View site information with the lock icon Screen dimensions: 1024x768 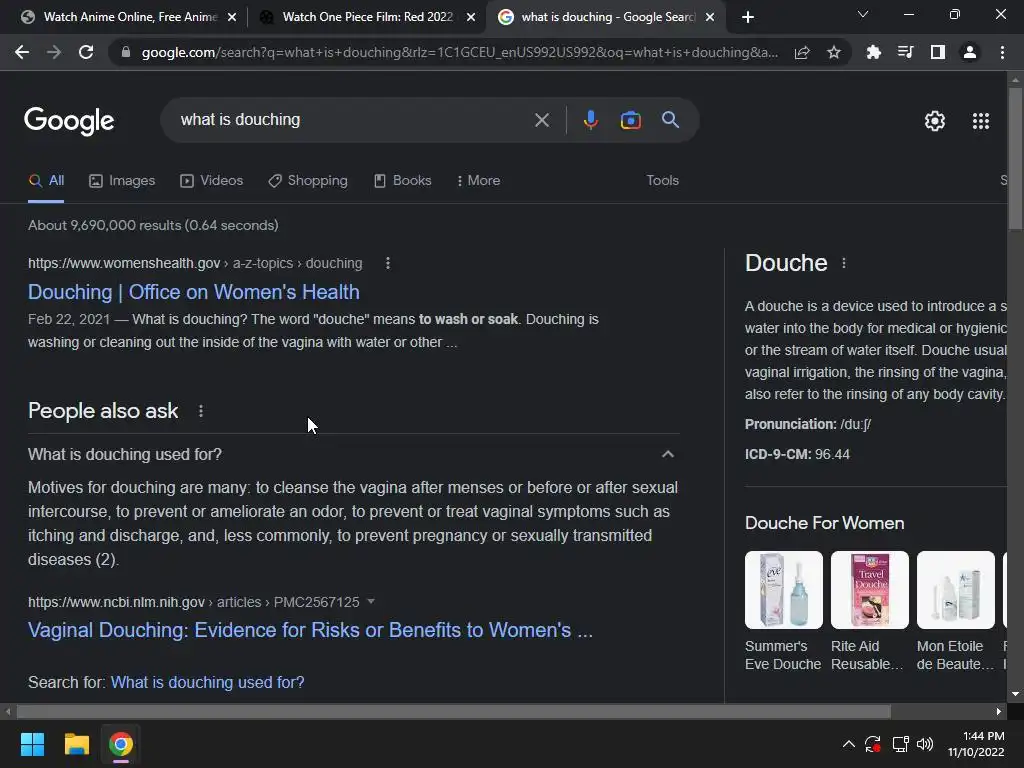coord(126,52)
